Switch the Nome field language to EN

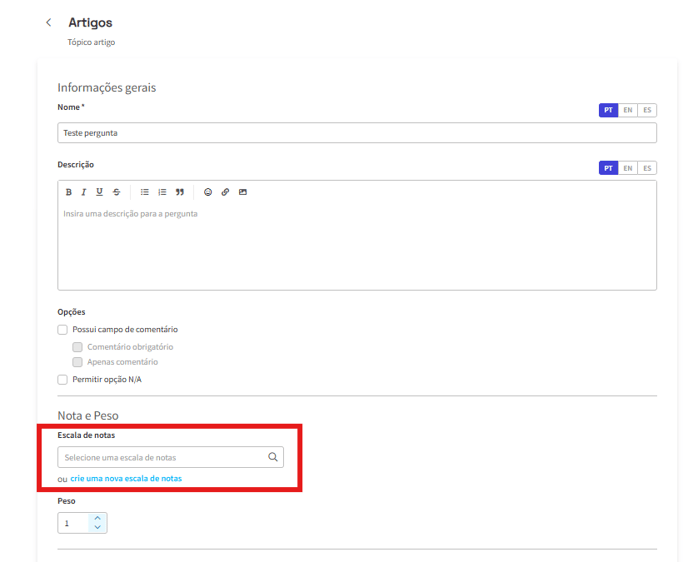pyautogui.click(x=627, y=110)
